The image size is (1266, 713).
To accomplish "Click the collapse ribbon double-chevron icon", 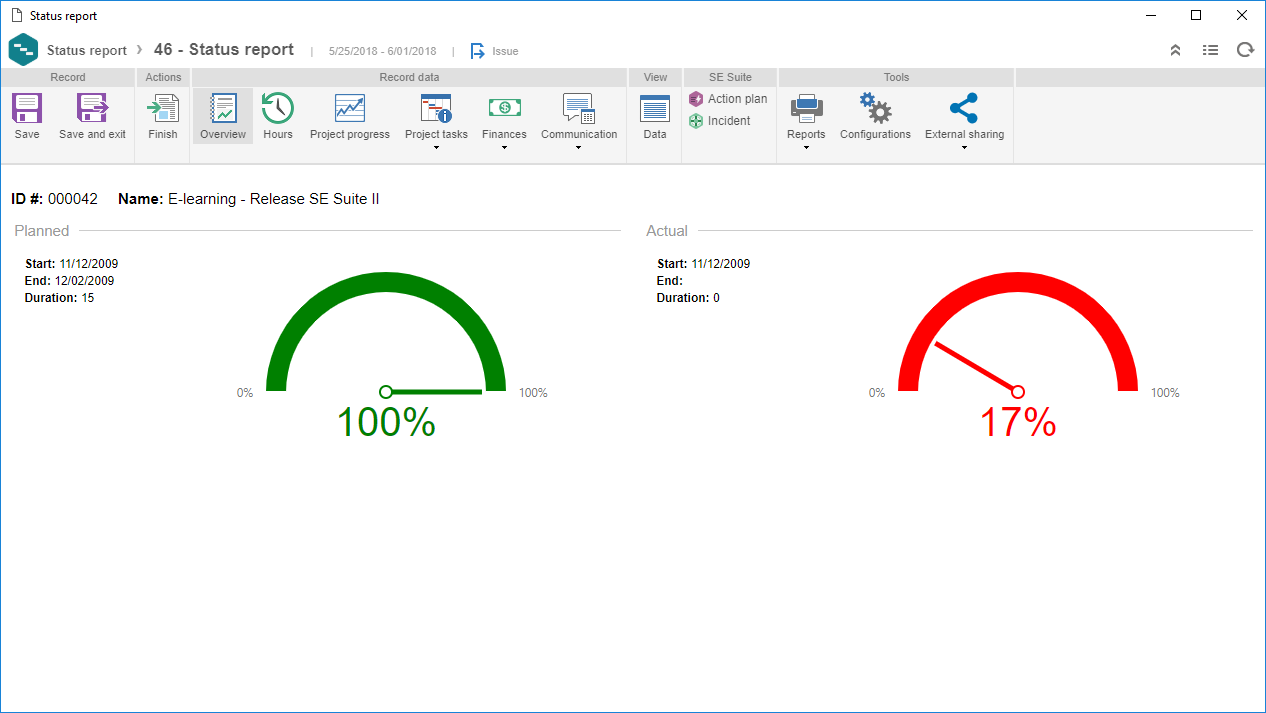I will (1176, 50).
